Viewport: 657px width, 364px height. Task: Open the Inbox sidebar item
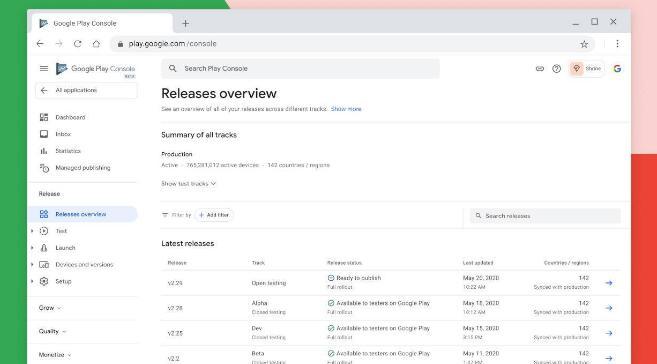coord(55,134)
